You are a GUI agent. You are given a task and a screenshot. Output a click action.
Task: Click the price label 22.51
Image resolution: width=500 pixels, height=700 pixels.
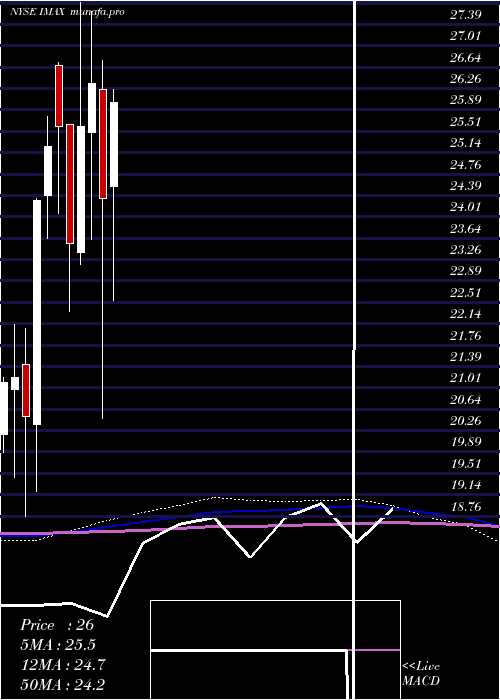tap(465, 292)
